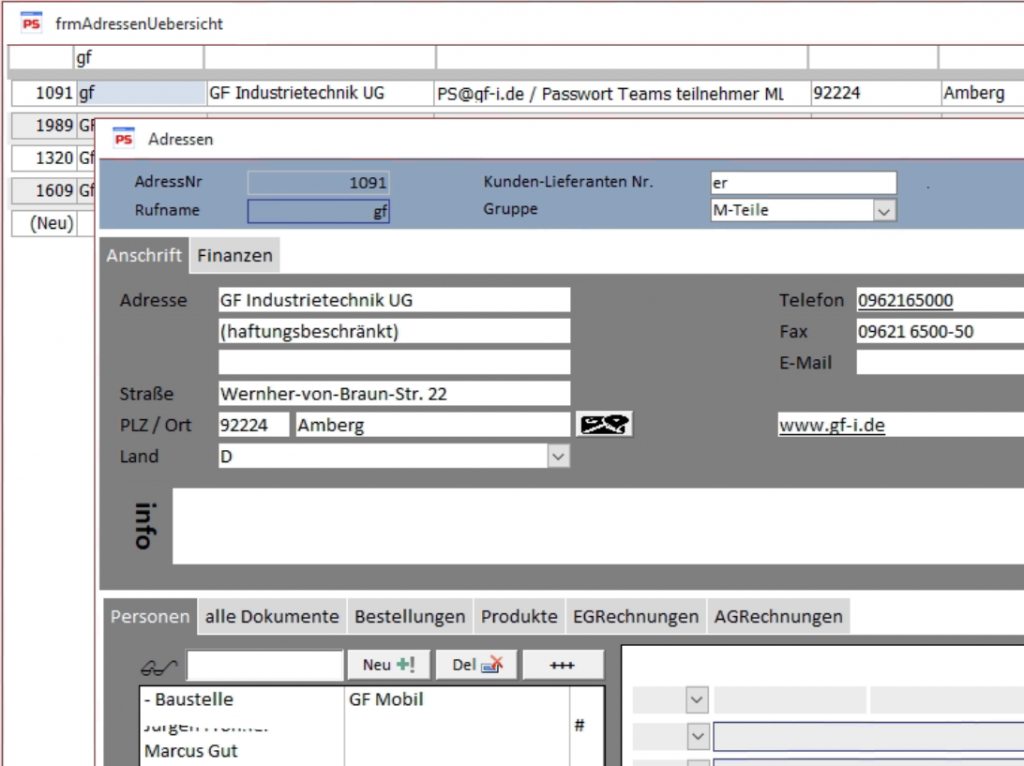This screenshot has width=1024, height=766.
Task: Click the PS icon in Adressen title
Action: [123, 138]
